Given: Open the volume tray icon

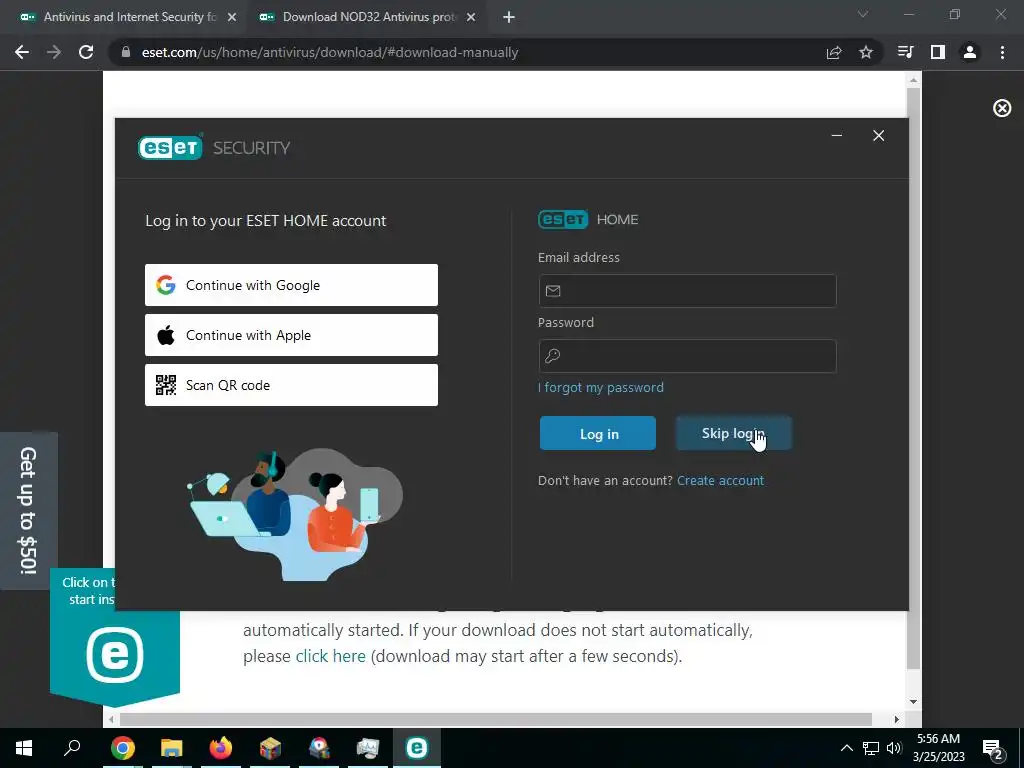Looking at the screenshot, I should (x=894, y=748).
